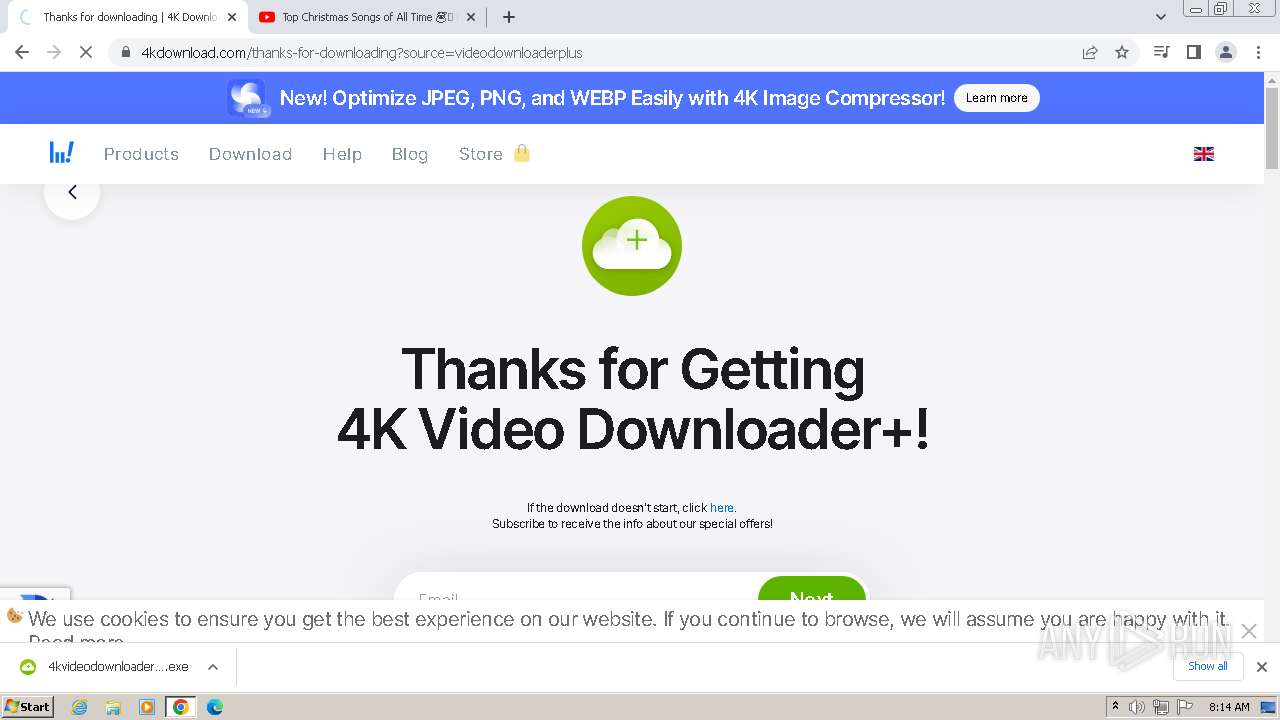1280x720 pixels.
Task: Click the taskbar clock showing 8:14 AM
Action: click(1229, 707)
